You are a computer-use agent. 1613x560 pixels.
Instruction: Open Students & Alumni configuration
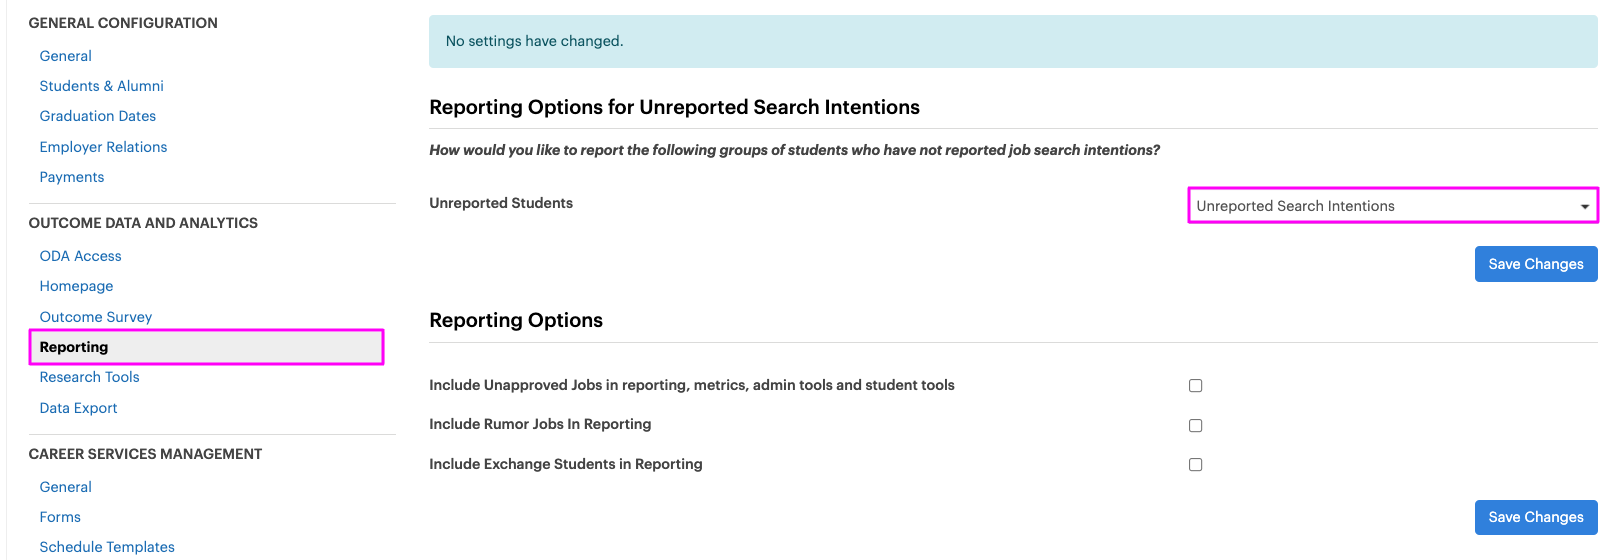point(101,86)
